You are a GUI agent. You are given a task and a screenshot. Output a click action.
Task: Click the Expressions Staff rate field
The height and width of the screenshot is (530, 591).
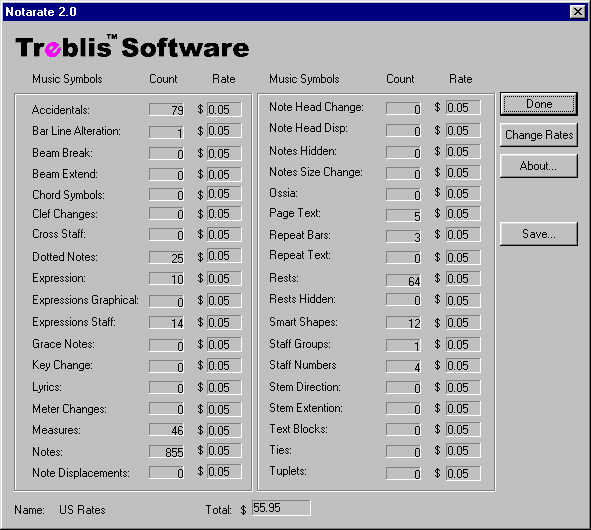pos(224,323)
